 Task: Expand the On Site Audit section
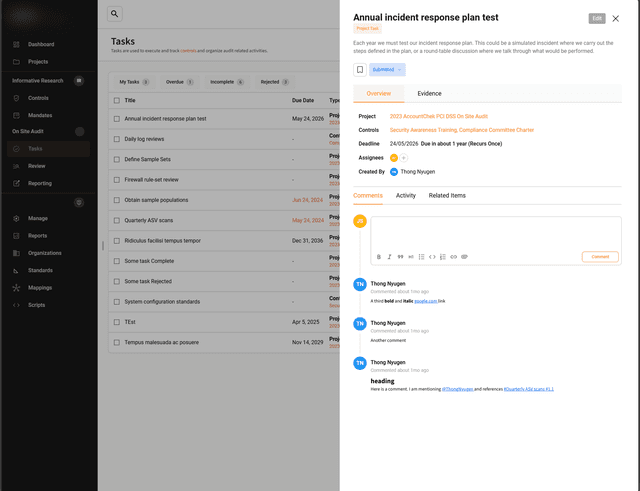click(x=79, y=131)
